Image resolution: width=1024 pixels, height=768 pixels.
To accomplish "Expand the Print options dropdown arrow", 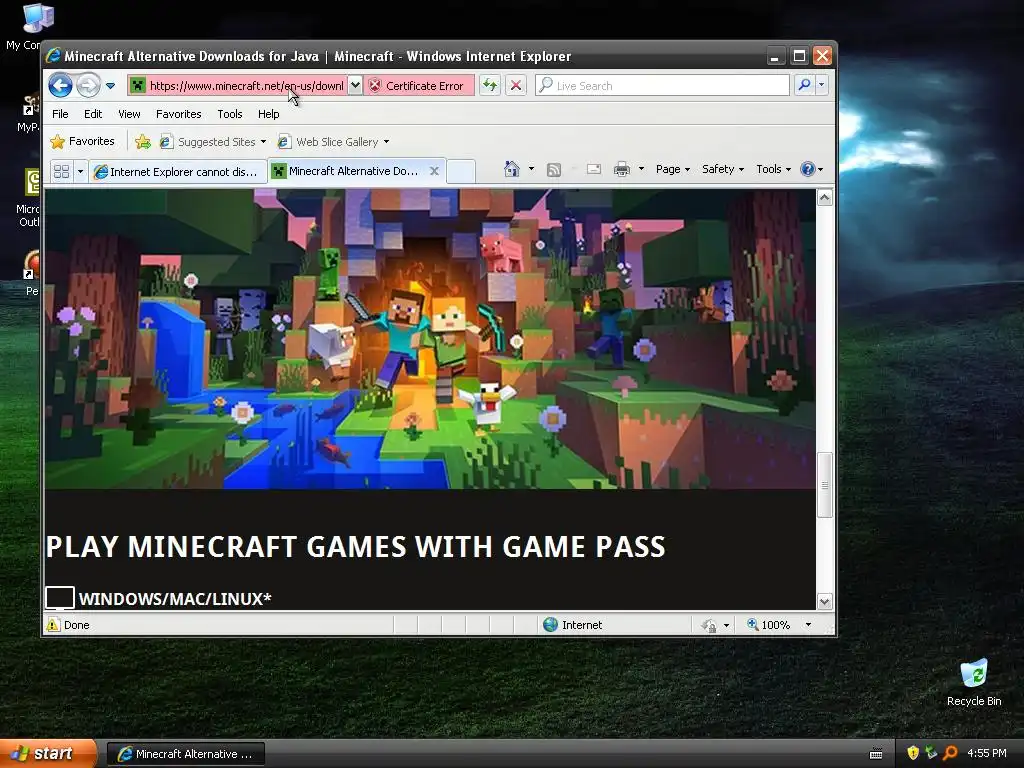I will pos(641,169).
